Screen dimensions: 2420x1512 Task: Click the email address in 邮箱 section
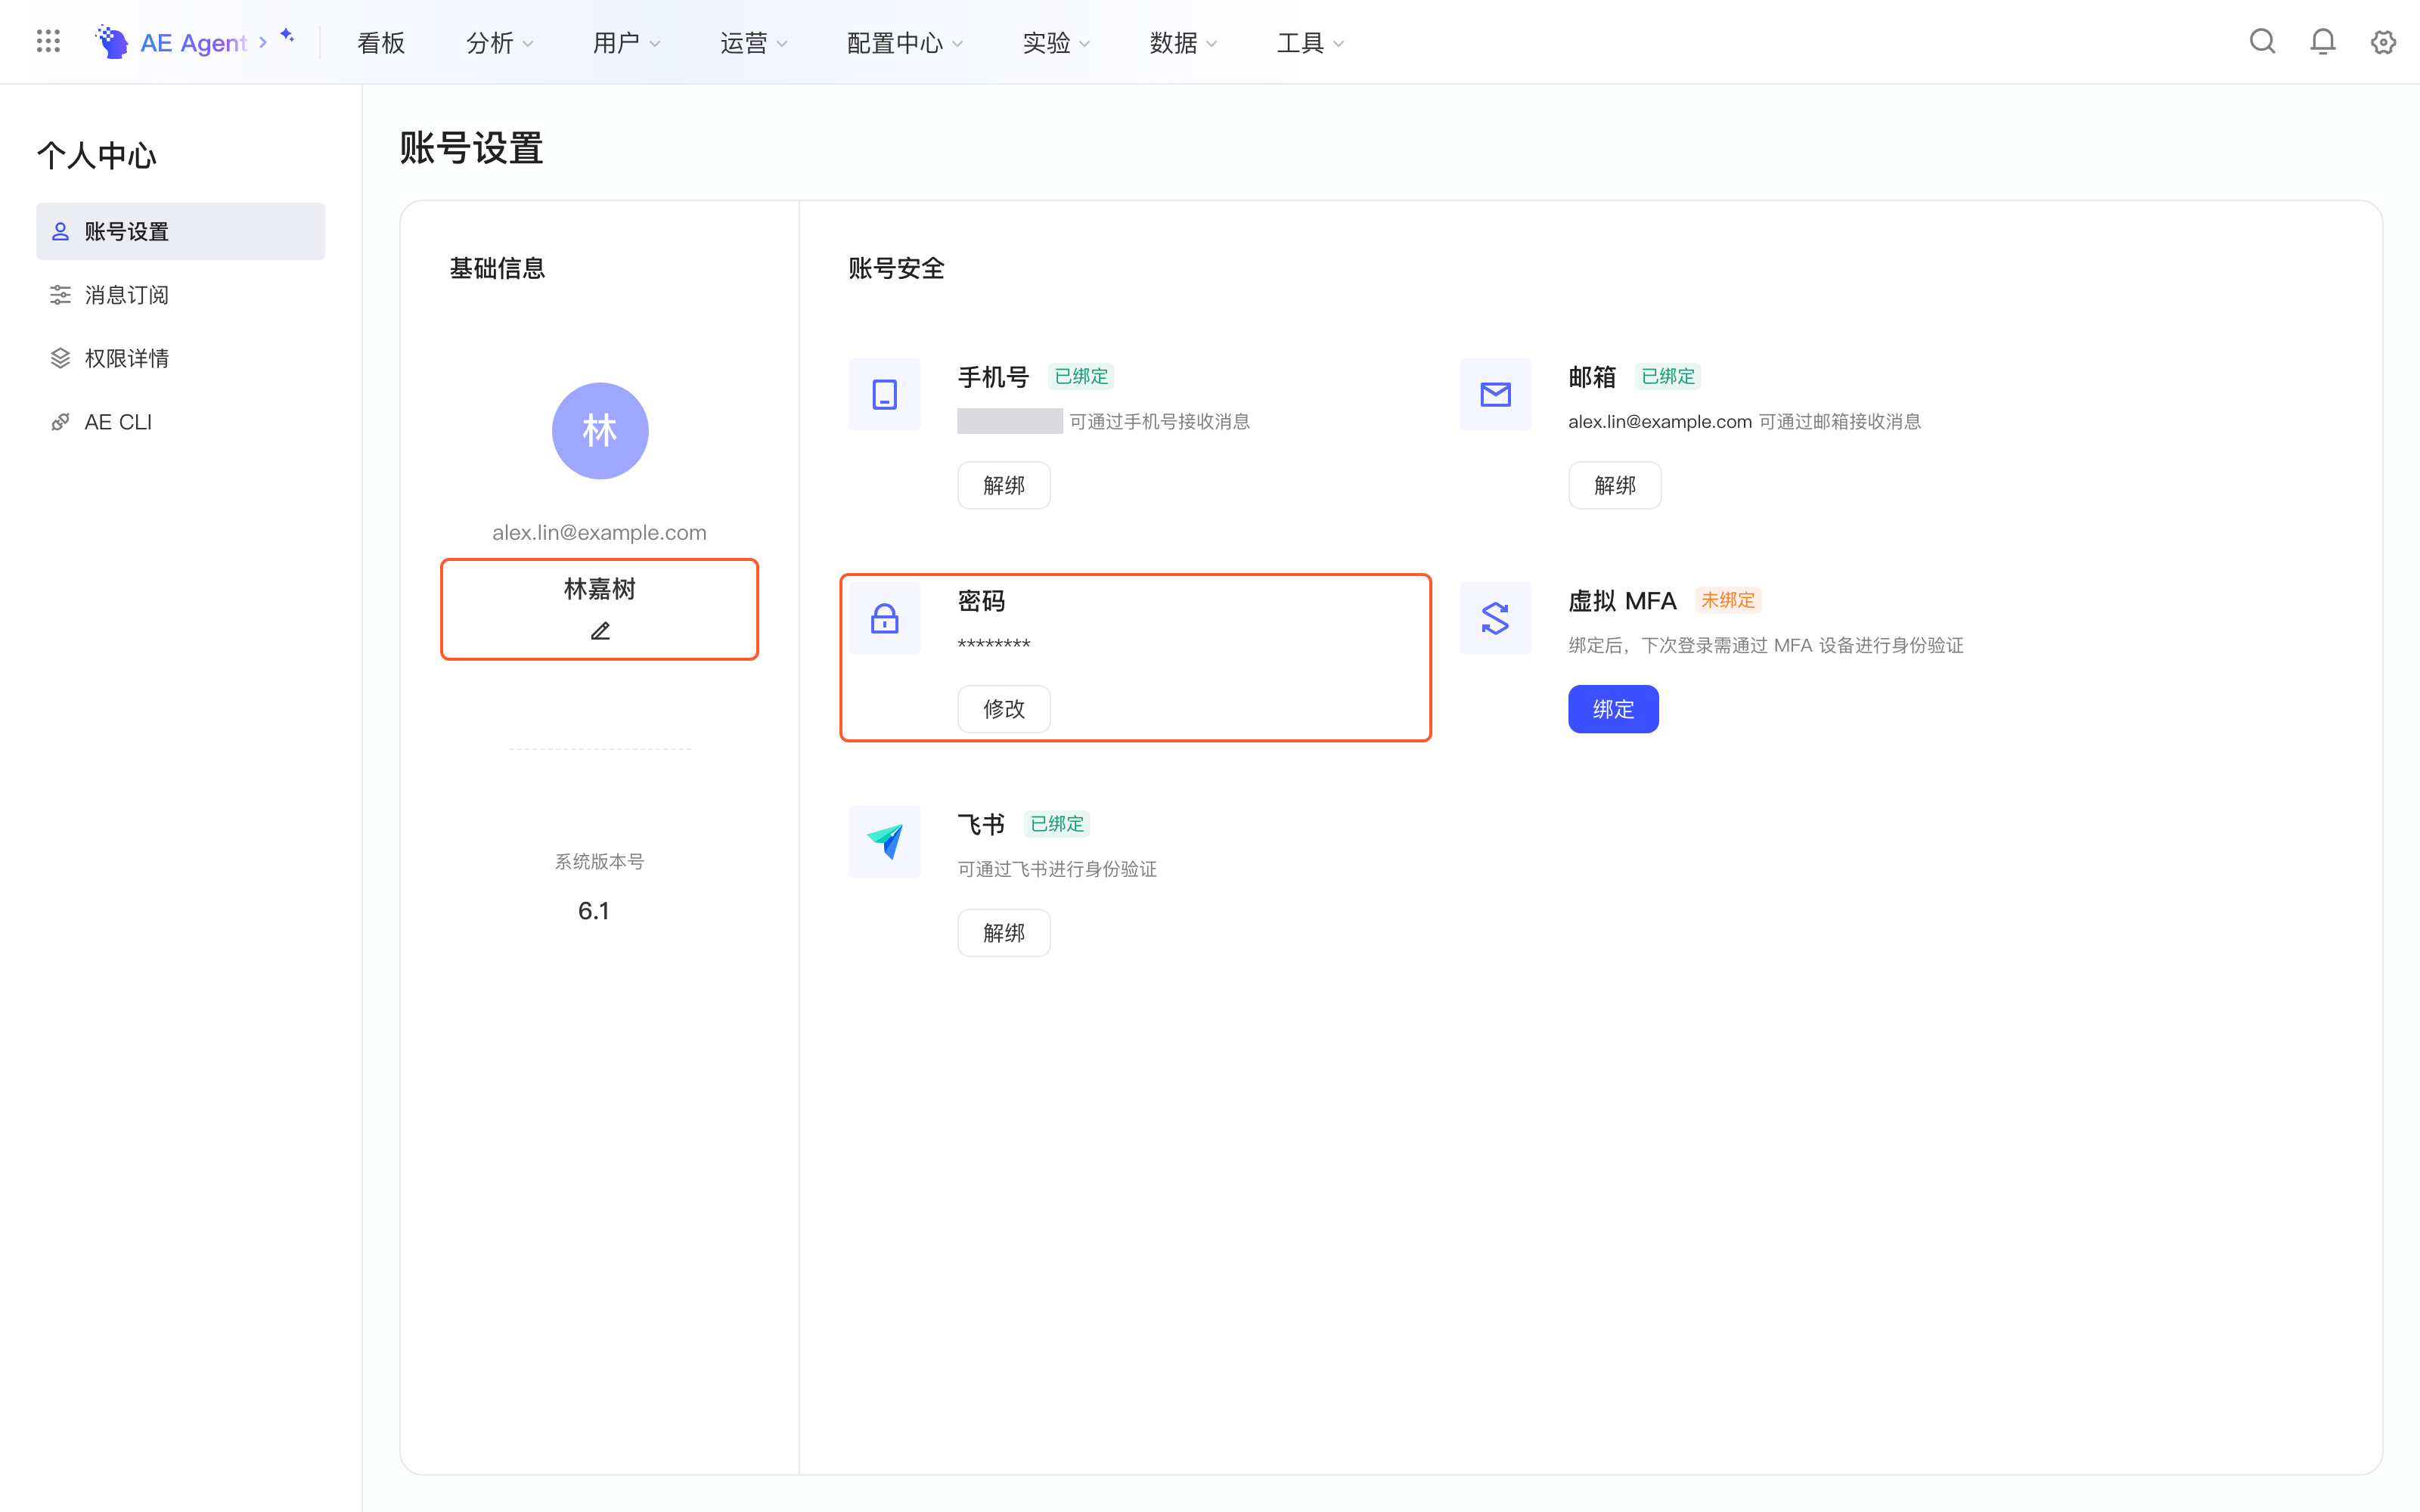[x=1660, y=422]
